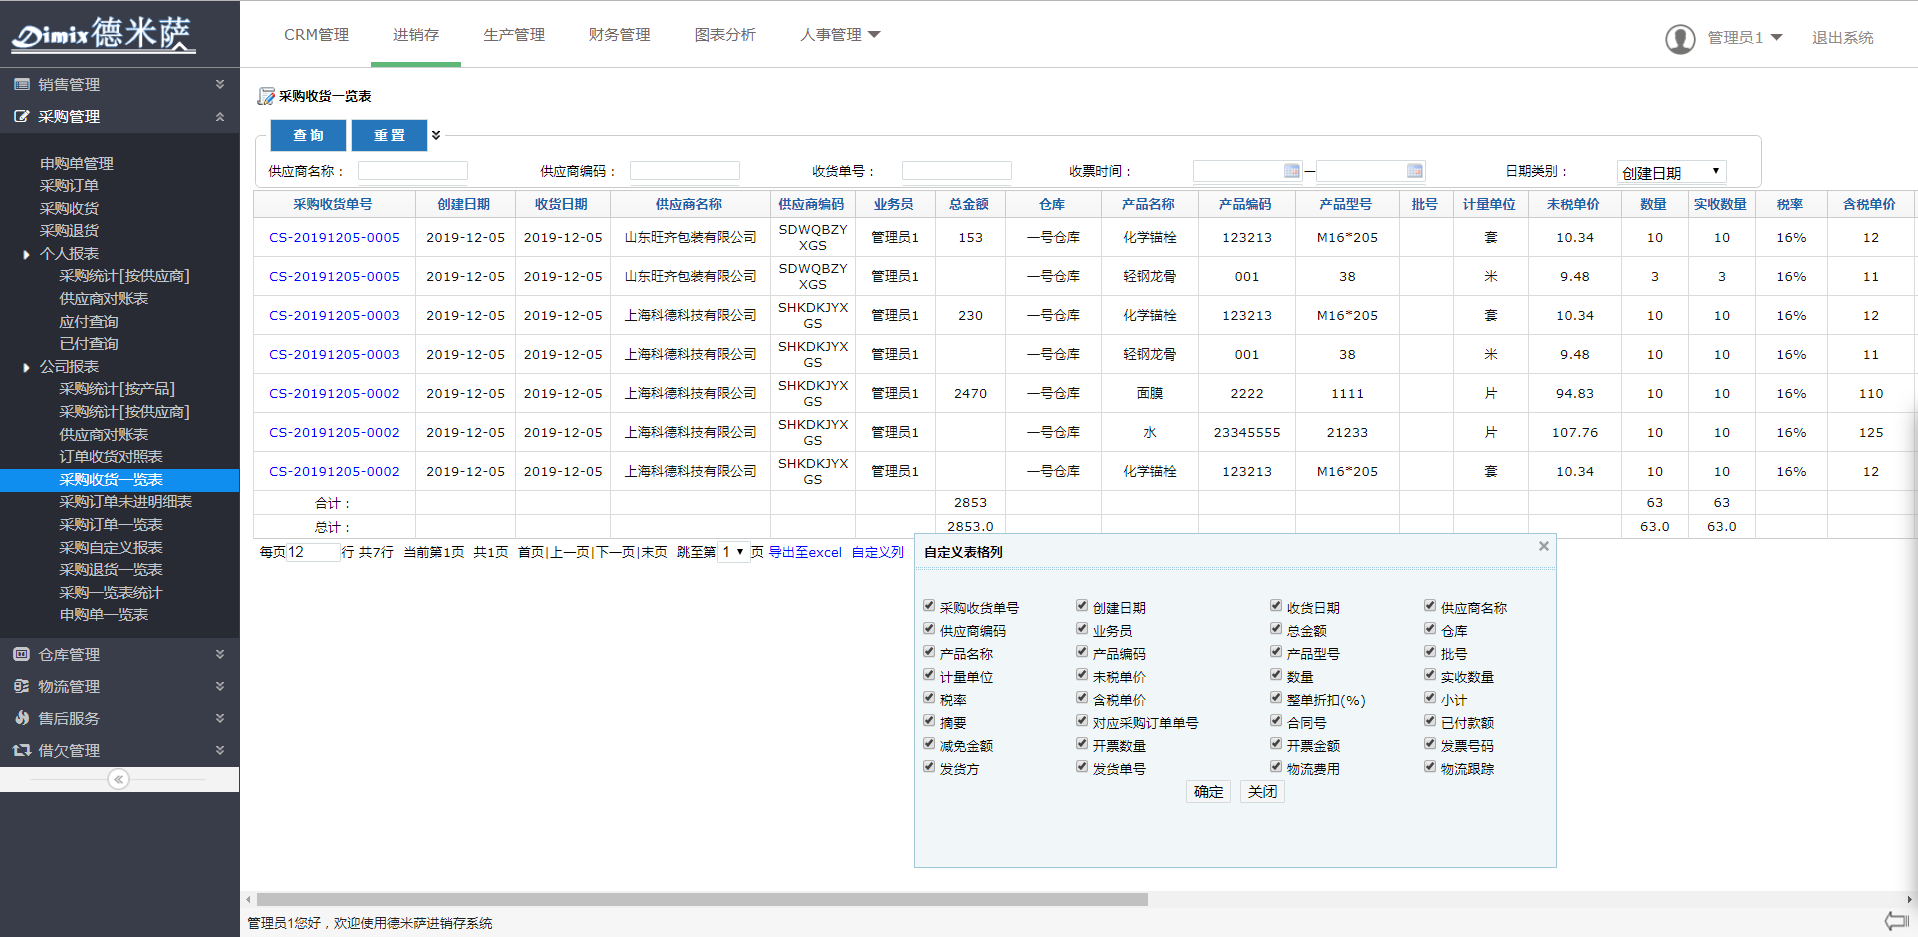The height and width of the screenshot is (937, 1918).
Task: Click the scrollbar right arrow
Action: [1910, 899]
